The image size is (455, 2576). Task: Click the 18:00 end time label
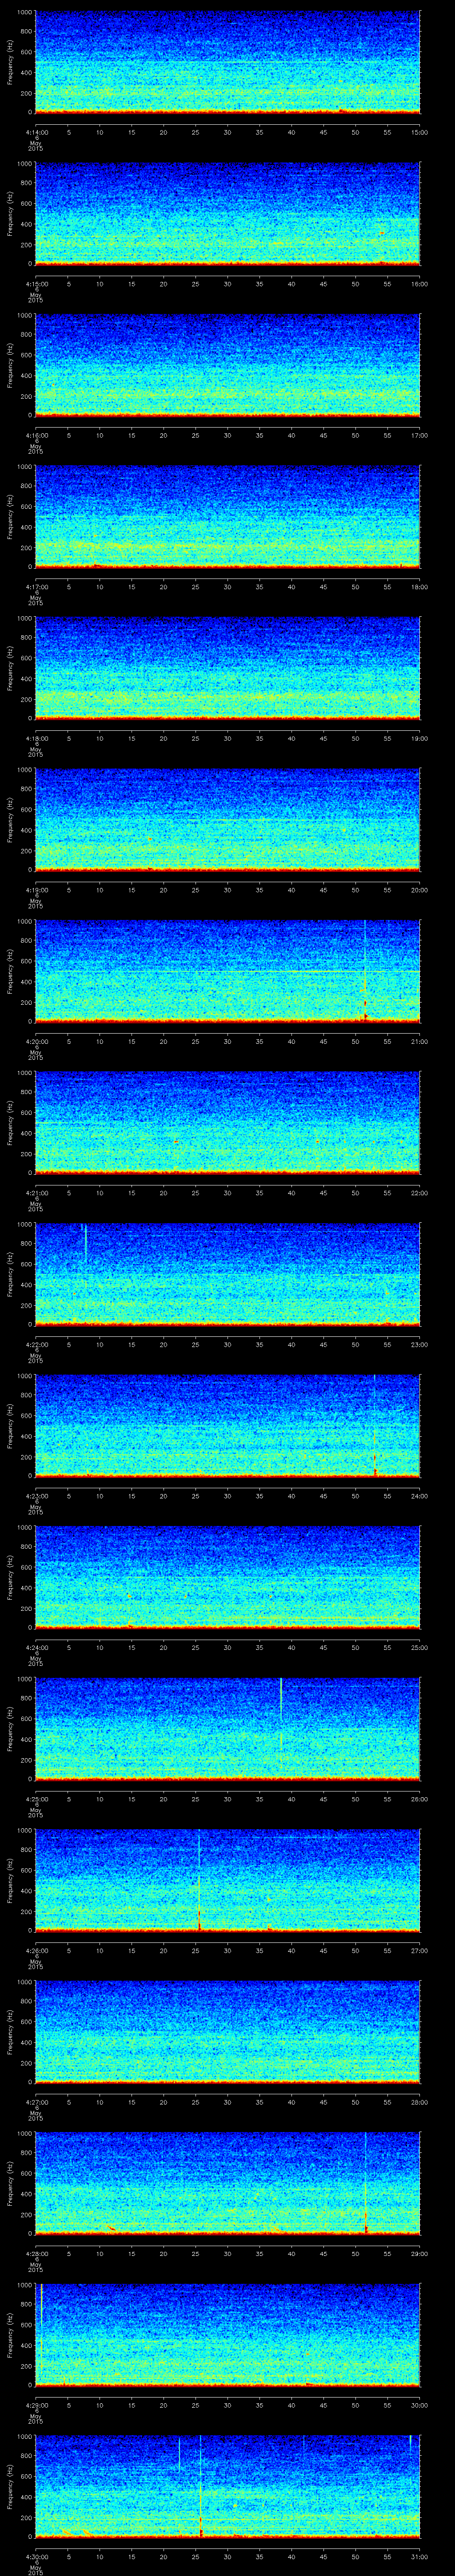click(420, 587)
